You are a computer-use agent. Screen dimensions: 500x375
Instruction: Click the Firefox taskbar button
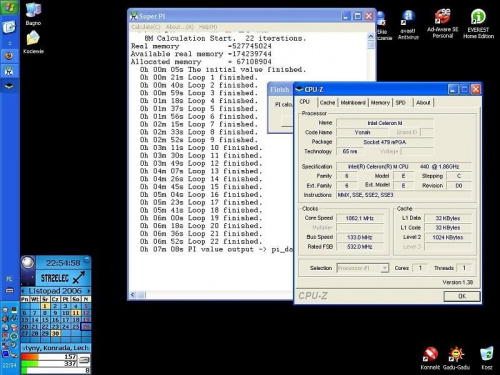tap(9, 55)
